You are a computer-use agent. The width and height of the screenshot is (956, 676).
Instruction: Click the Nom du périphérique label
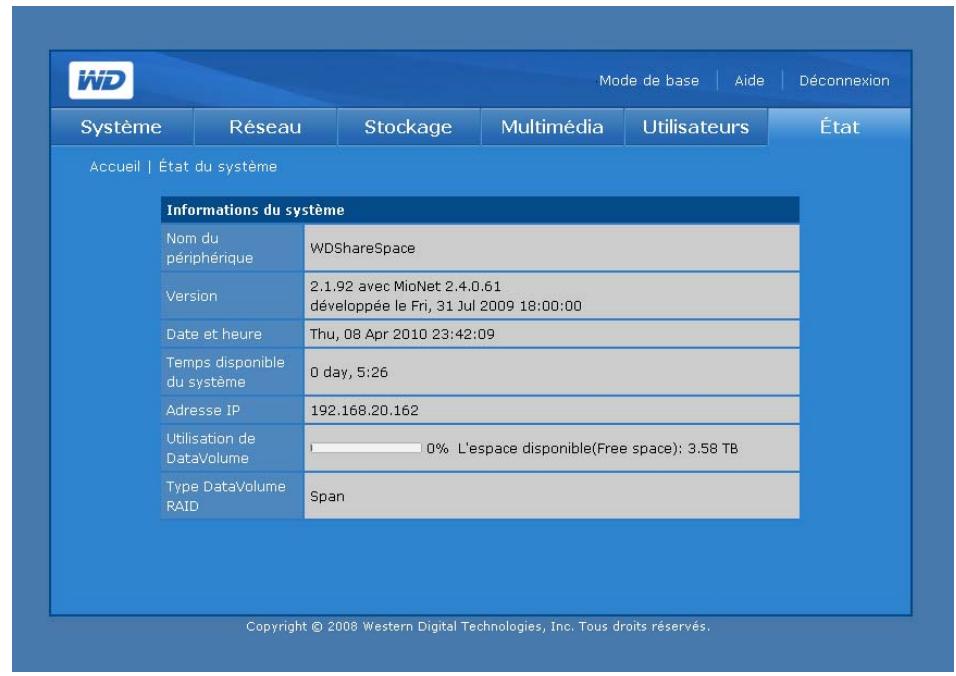click(209, 248)
